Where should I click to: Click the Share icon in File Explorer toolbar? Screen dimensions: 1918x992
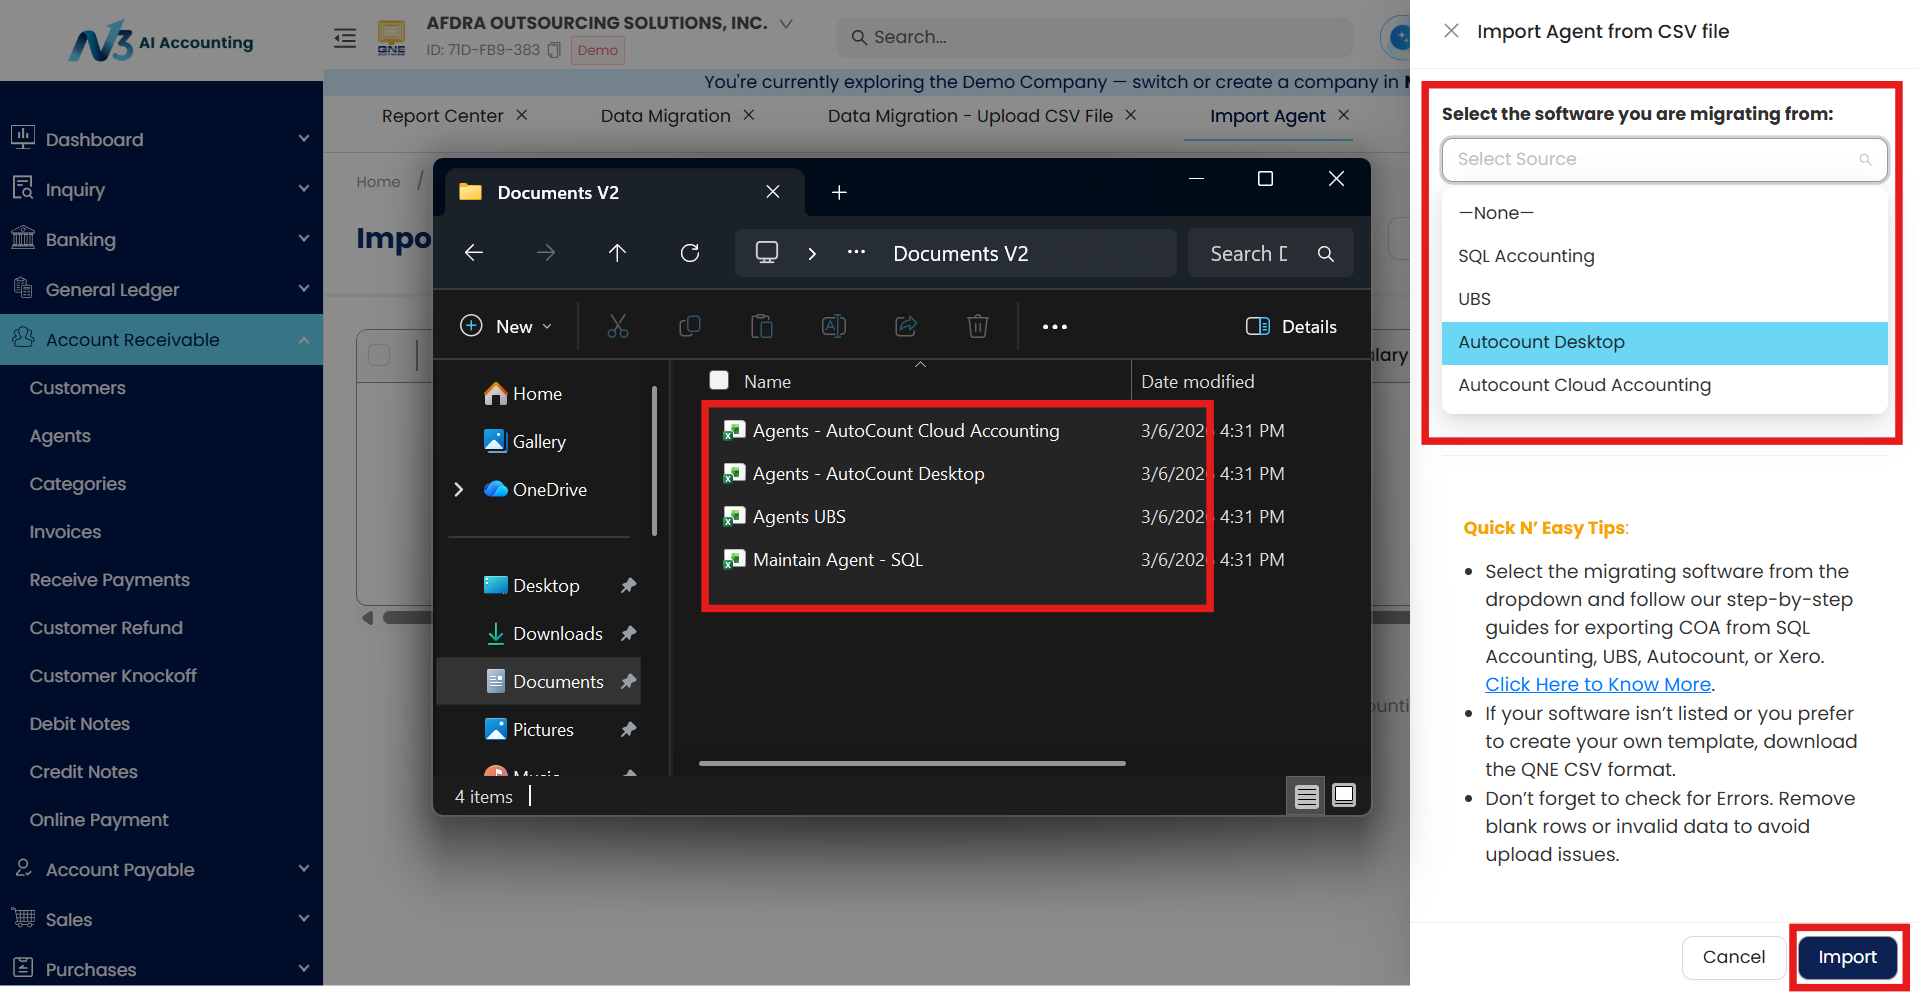906,326
